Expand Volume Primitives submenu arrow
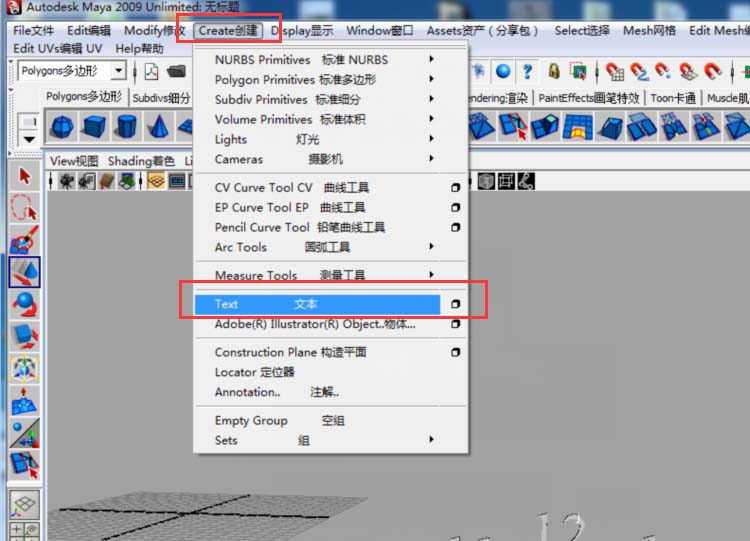Viewport: 750px width, 541px height. tap(431, 118)
